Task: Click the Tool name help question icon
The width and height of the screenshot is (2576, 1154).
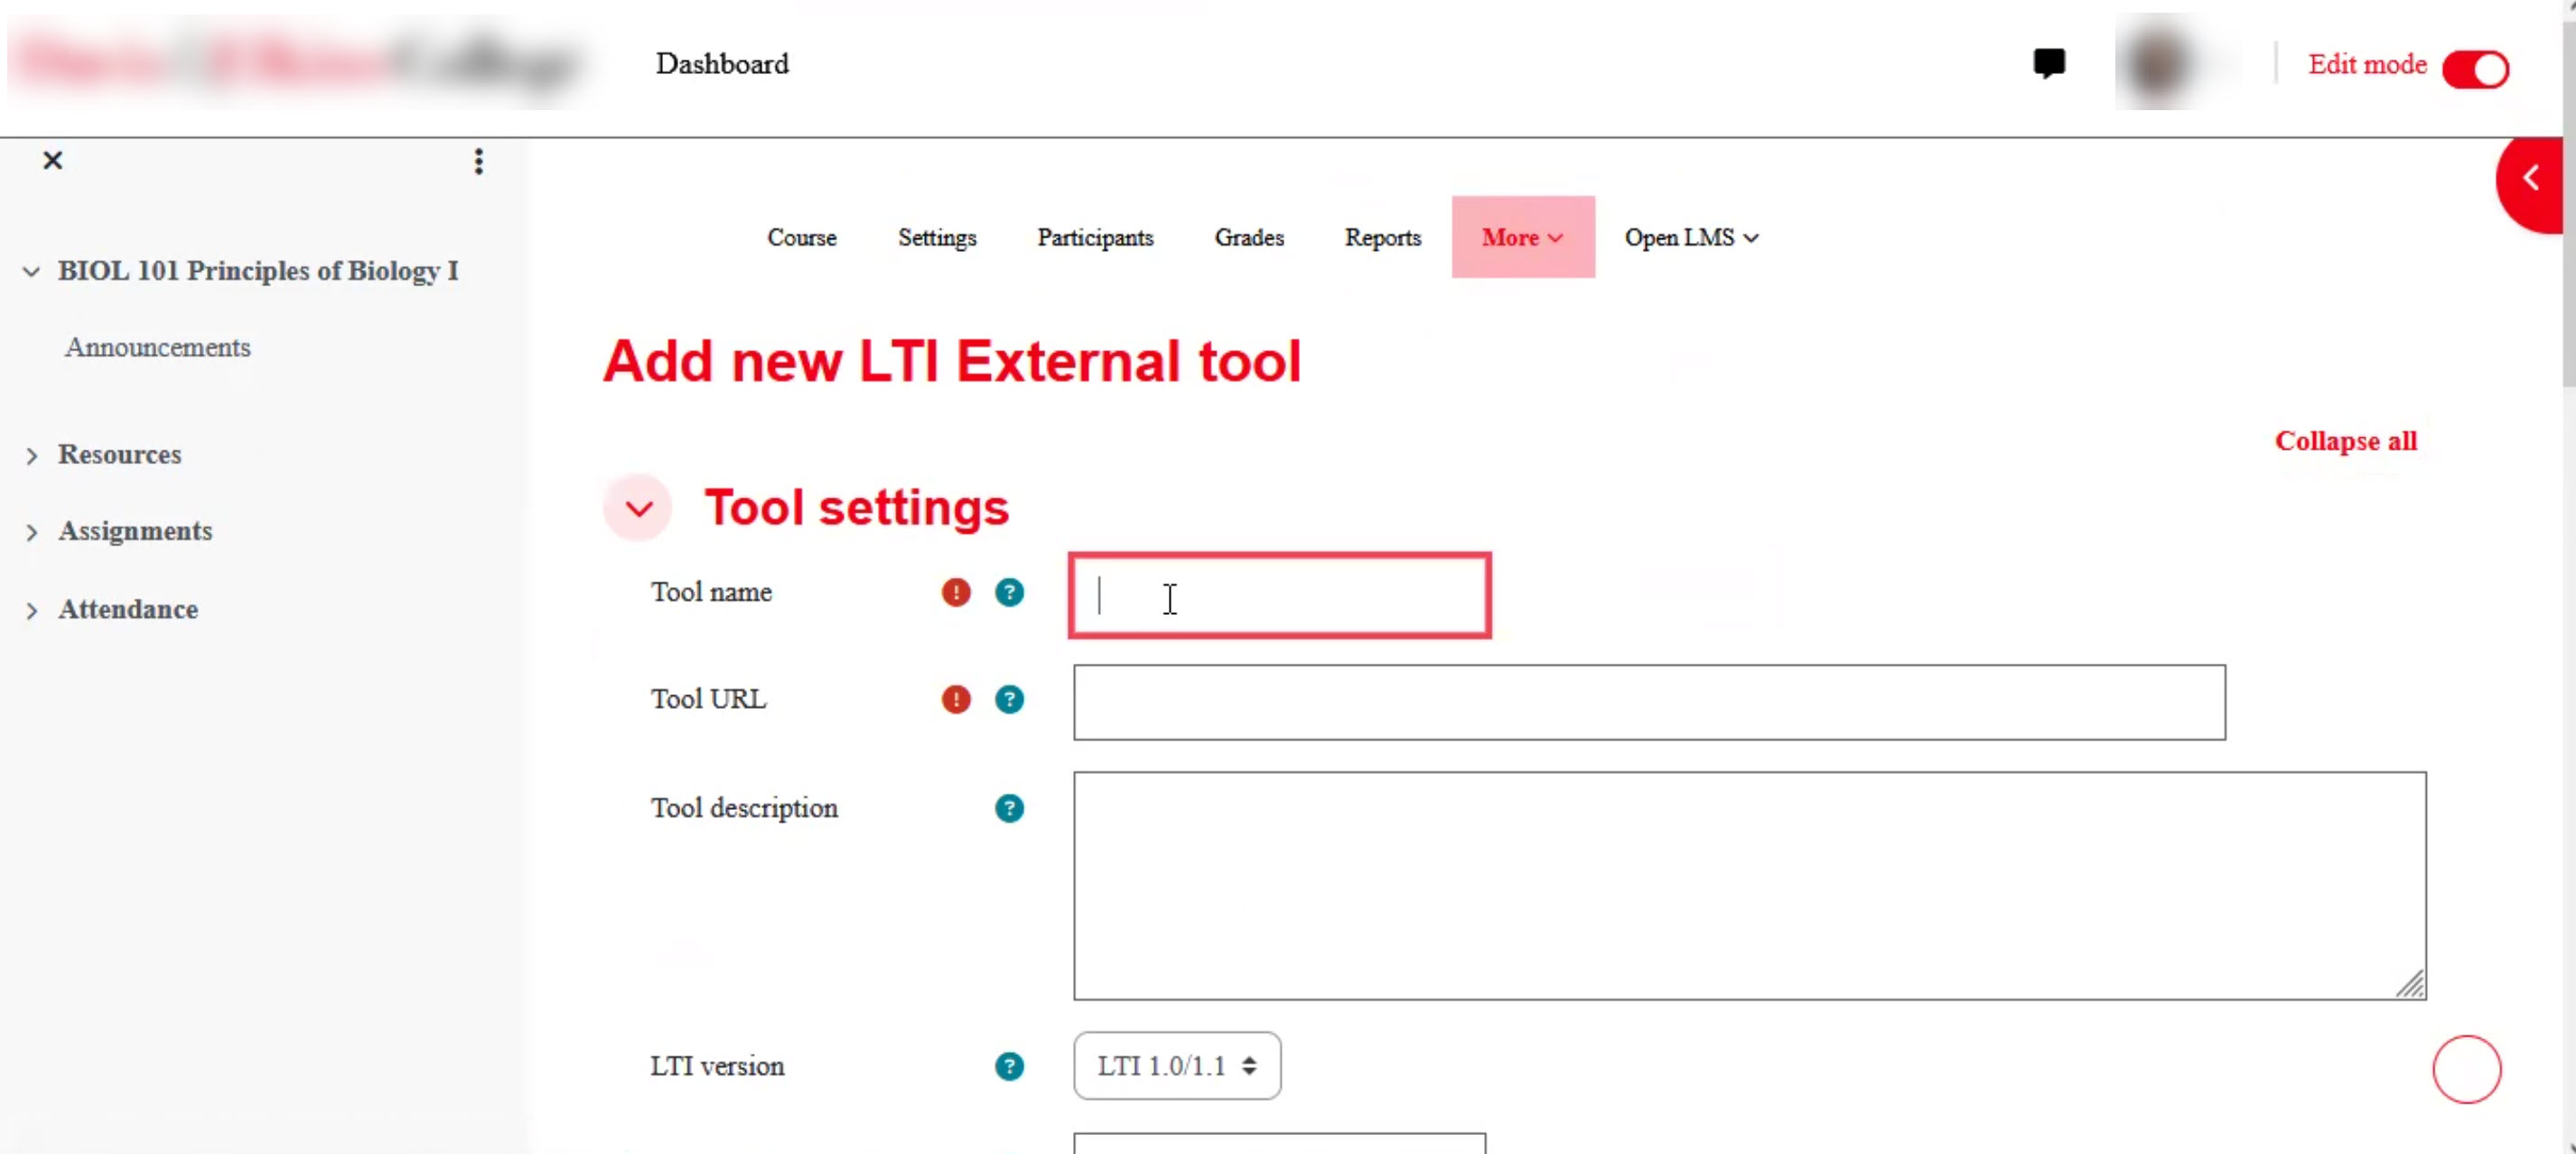Action: [1009, 593]
